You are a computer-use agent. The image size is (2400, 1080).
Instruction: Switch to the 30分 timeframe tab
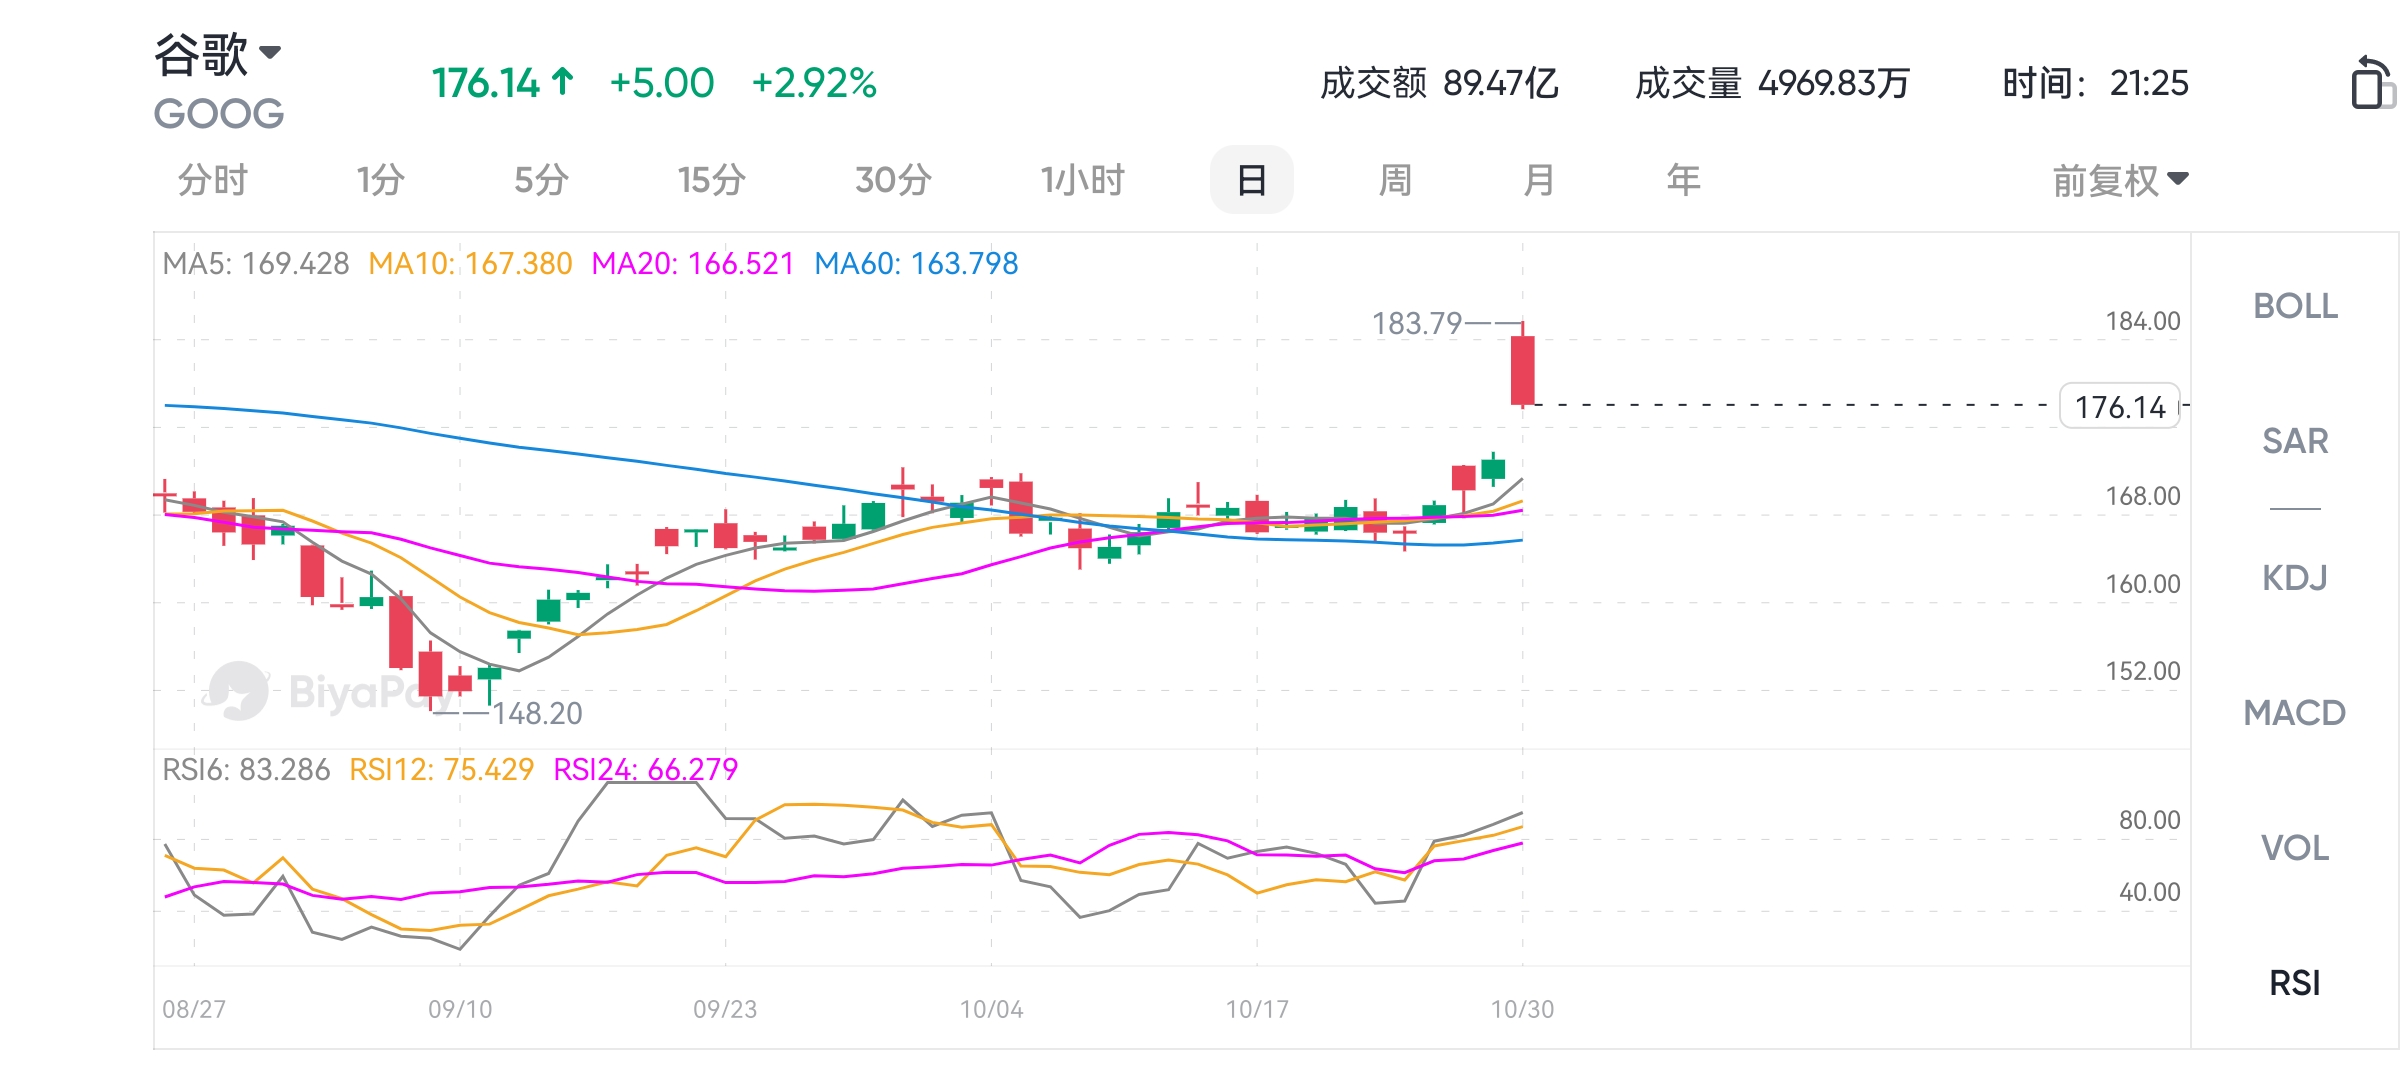[x=893, y=180]
